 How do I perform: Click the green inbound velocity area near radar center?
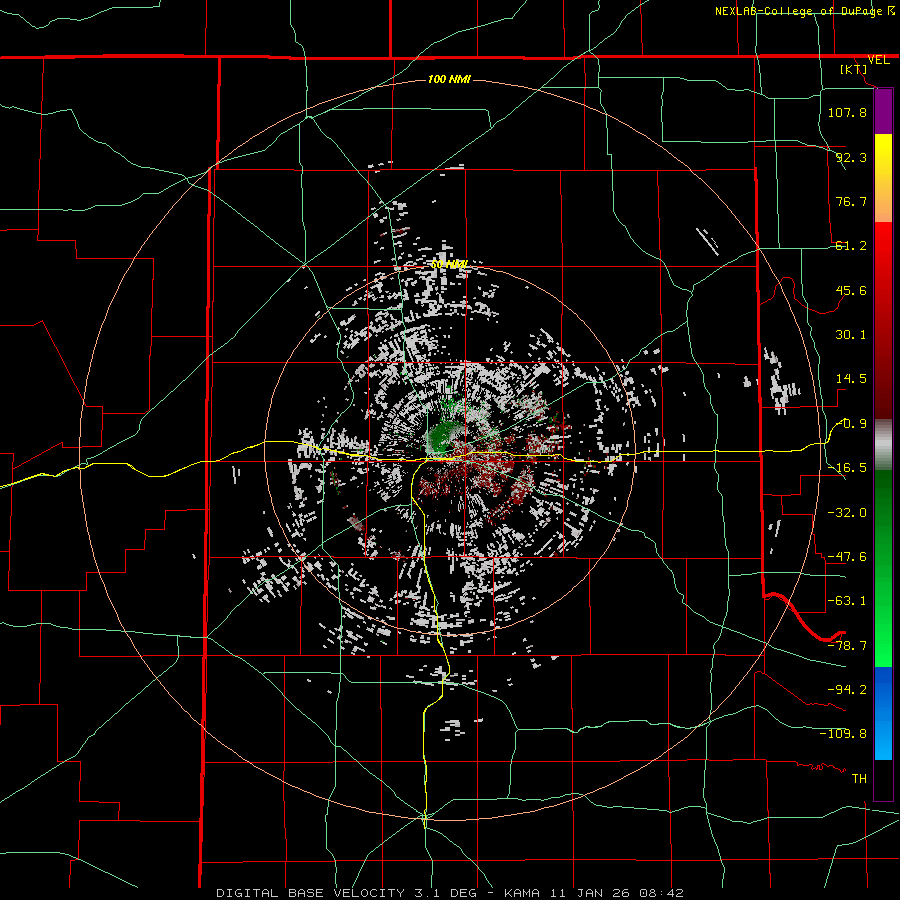pos(441,439)
